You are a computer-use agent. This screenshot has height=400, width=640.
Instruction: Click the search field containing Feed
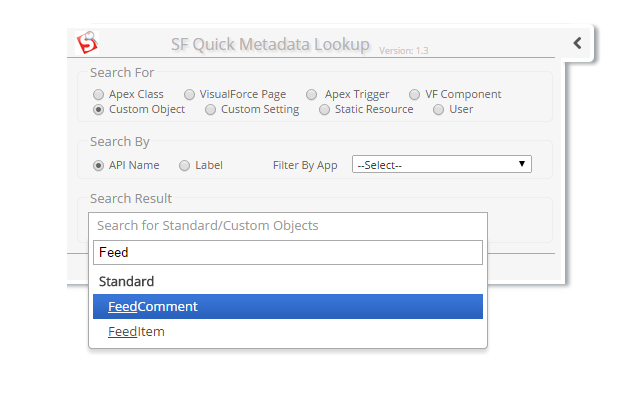(288, 253)
